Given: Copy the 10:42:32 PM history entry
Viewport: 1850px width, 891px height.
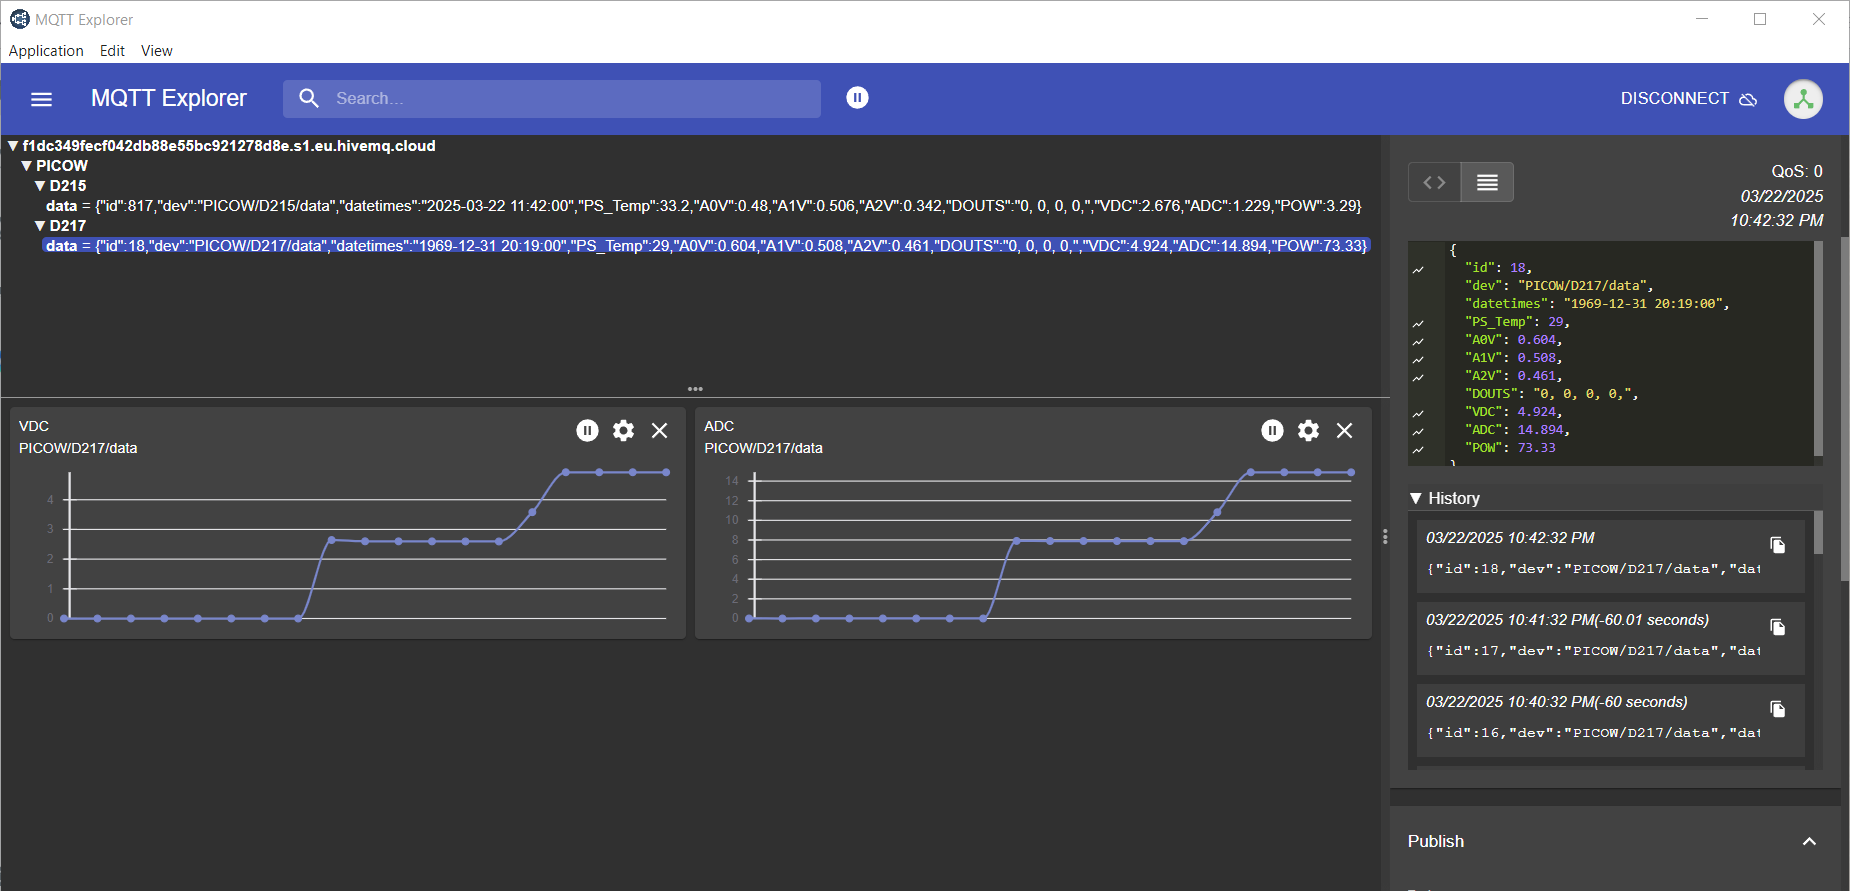Looking at the screenshot, I should pyautogui.click(x=1777, y=545).
